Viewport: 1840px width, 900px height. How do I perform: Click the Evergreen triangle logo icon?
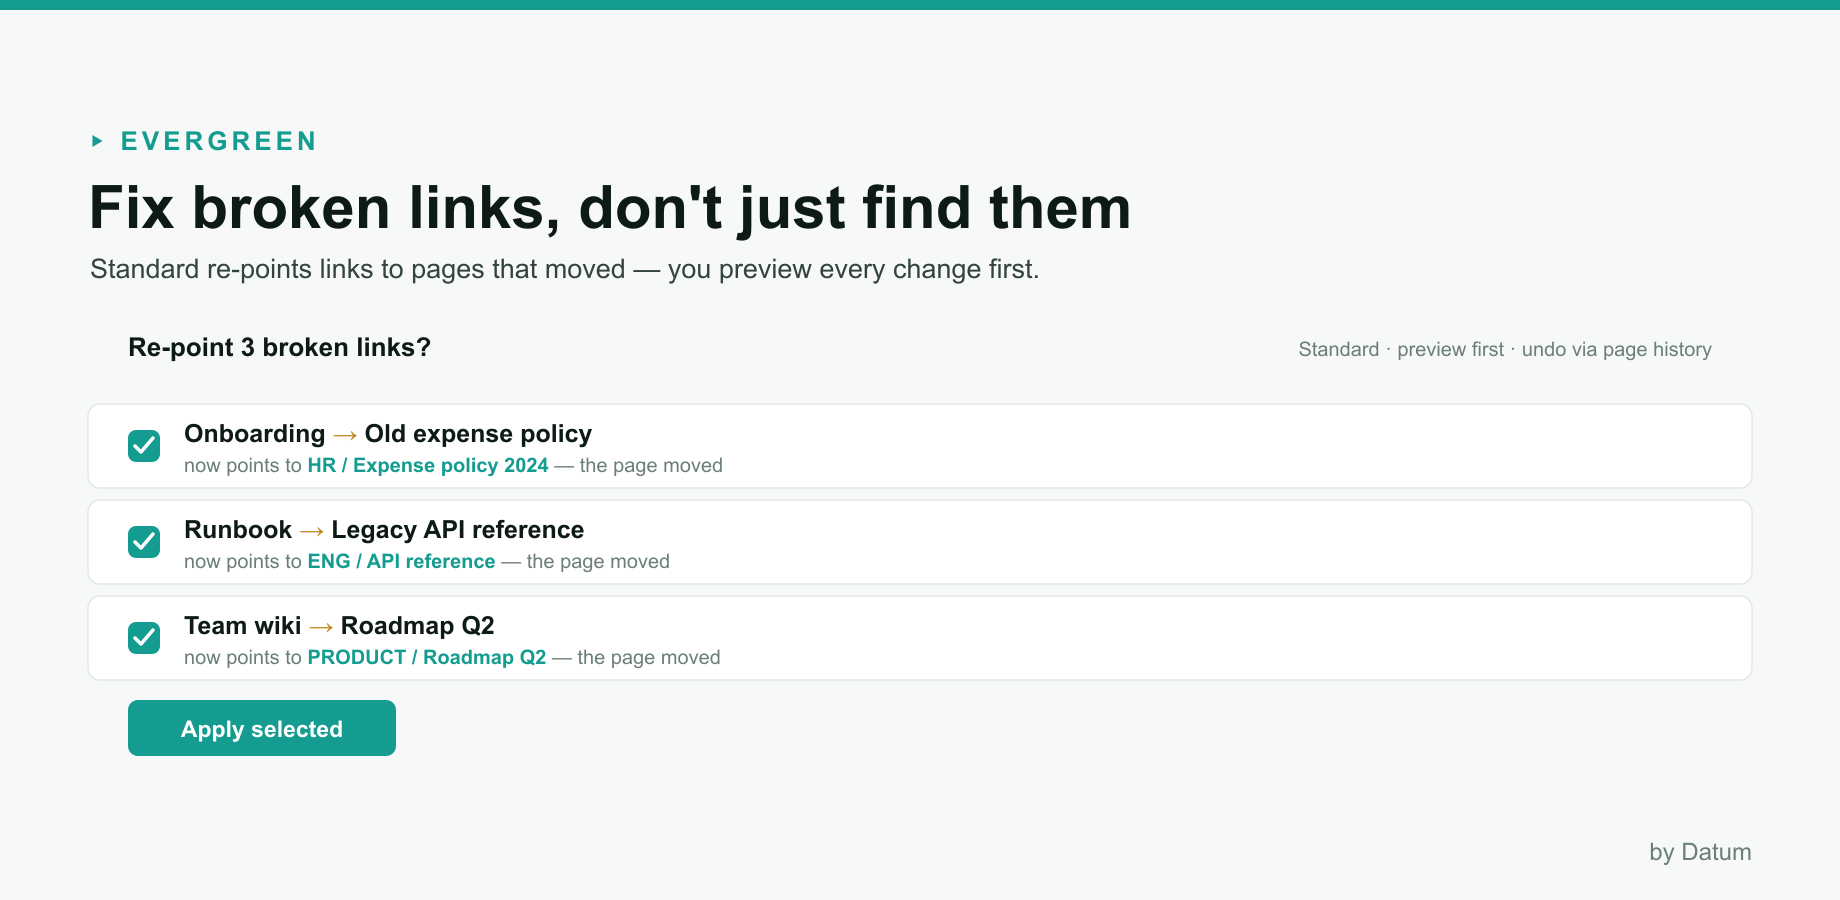pyautogui.click(x=97, y=141)
